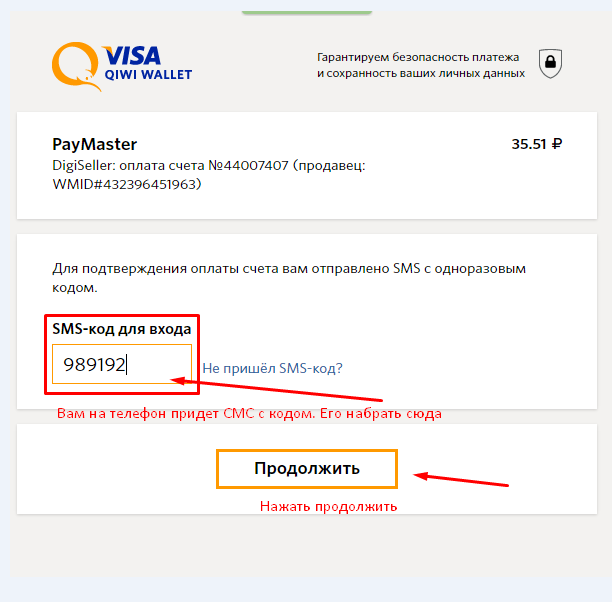Click the SMS confirmation message paragraph
This screenshot has height=602, width=612.
(x=289, y=278)
